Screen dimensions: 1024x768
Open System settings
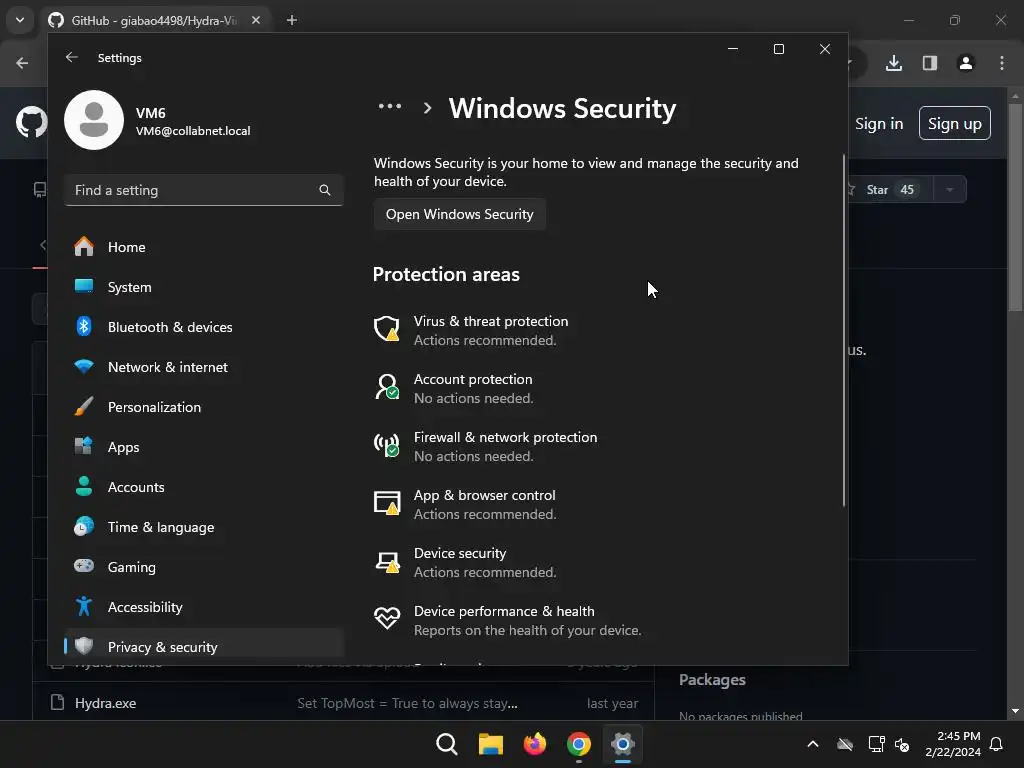[x=204, y=287]
